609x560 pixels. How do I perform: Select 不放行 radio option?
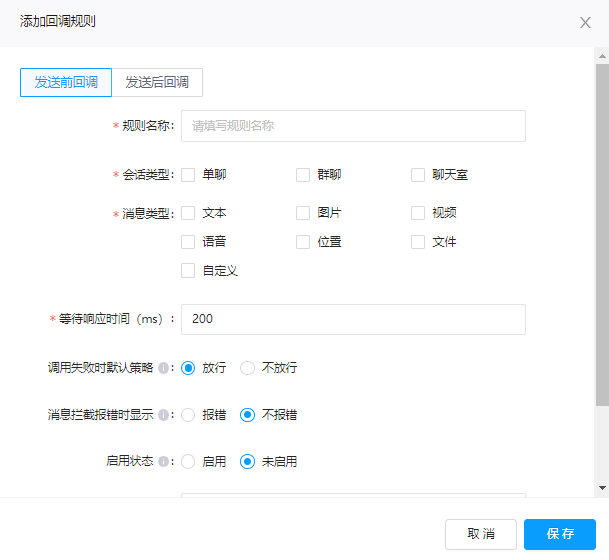click(248, 368)
